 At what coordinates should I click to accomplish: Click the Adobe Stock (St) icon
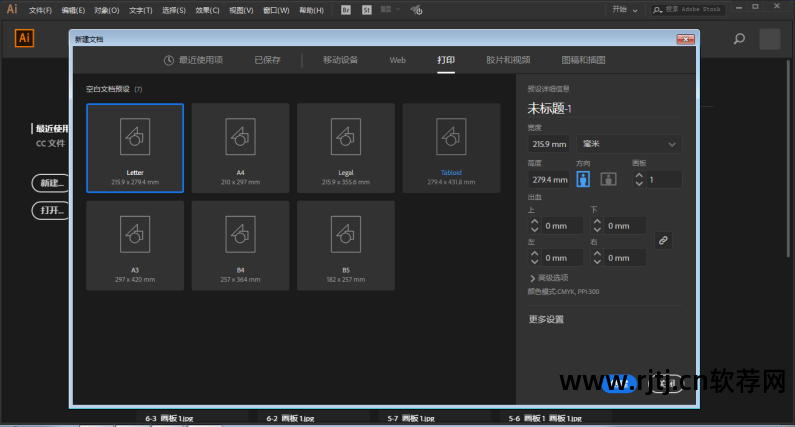(x=367, y=10)
